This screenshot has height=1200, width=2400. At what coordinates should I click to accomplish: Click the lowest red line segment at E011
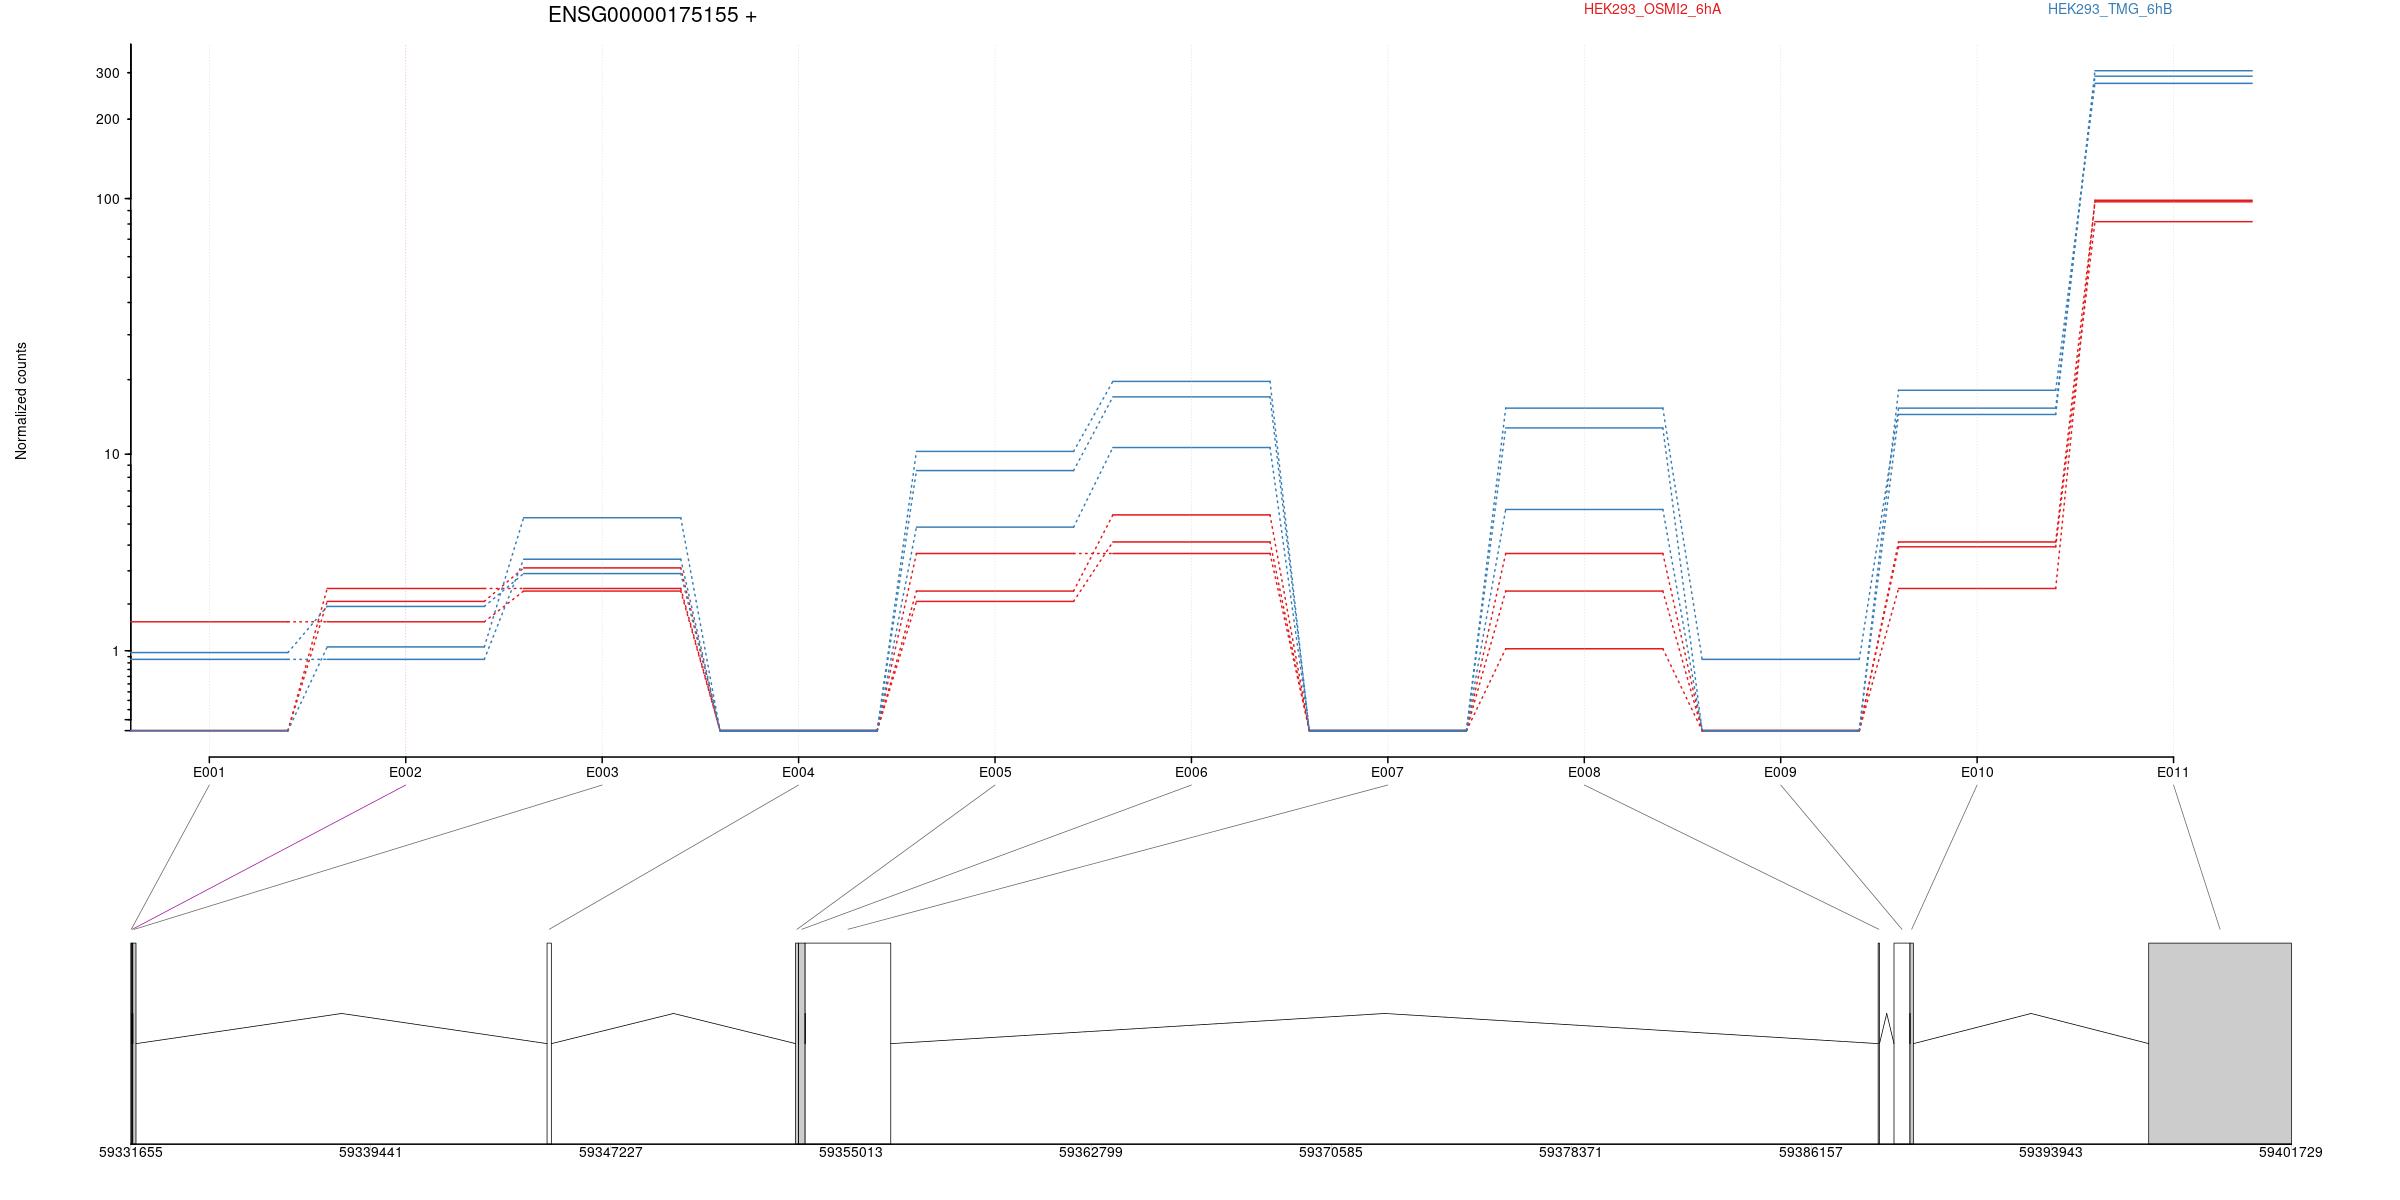pyautogui.click(x=2173, y=221)
